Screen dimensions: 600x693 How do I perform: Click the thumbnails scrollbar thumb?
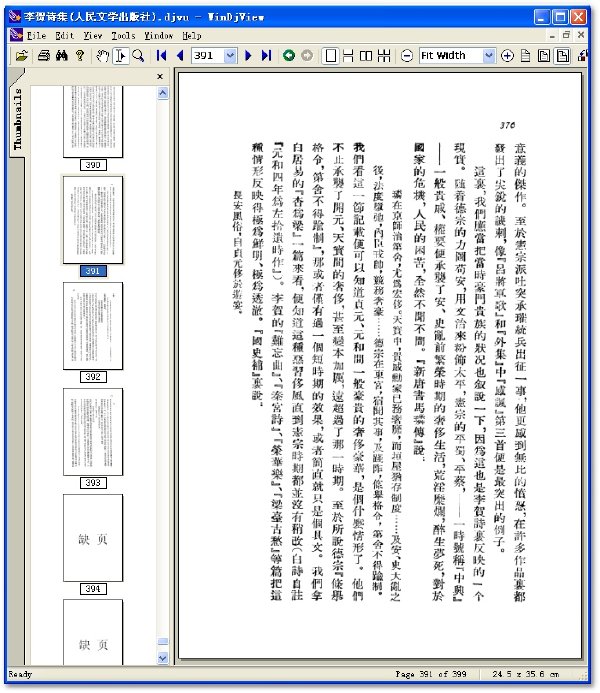[x=163, y=642]
